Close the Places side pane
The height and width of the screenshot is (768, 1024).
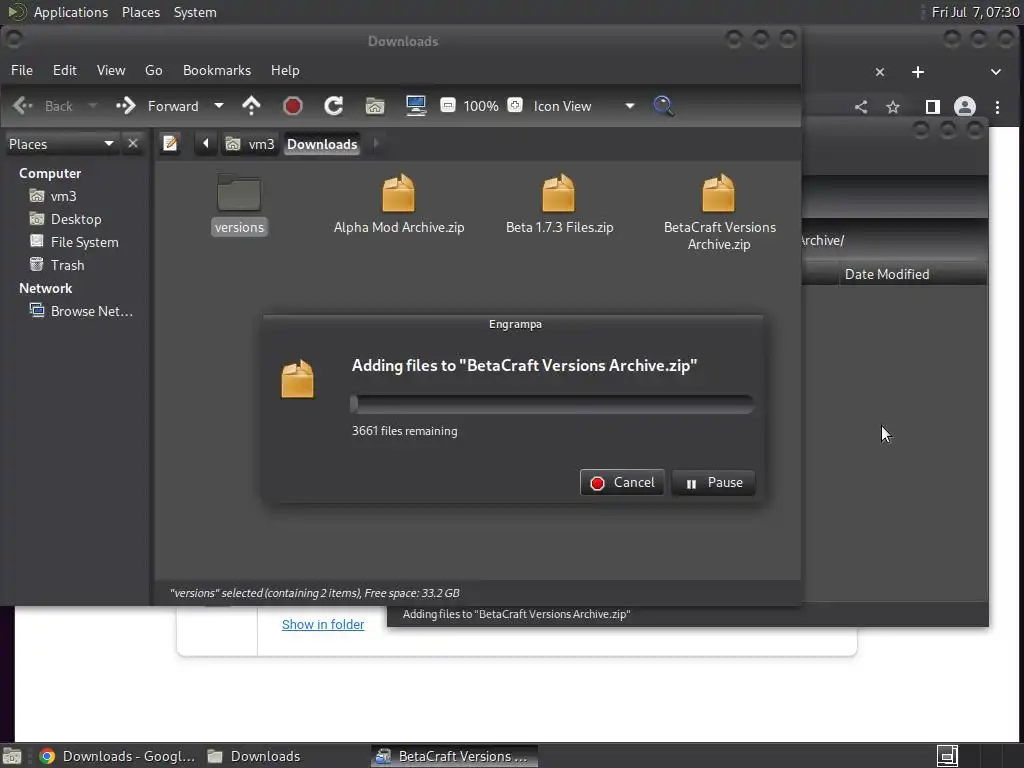[133, 144]
